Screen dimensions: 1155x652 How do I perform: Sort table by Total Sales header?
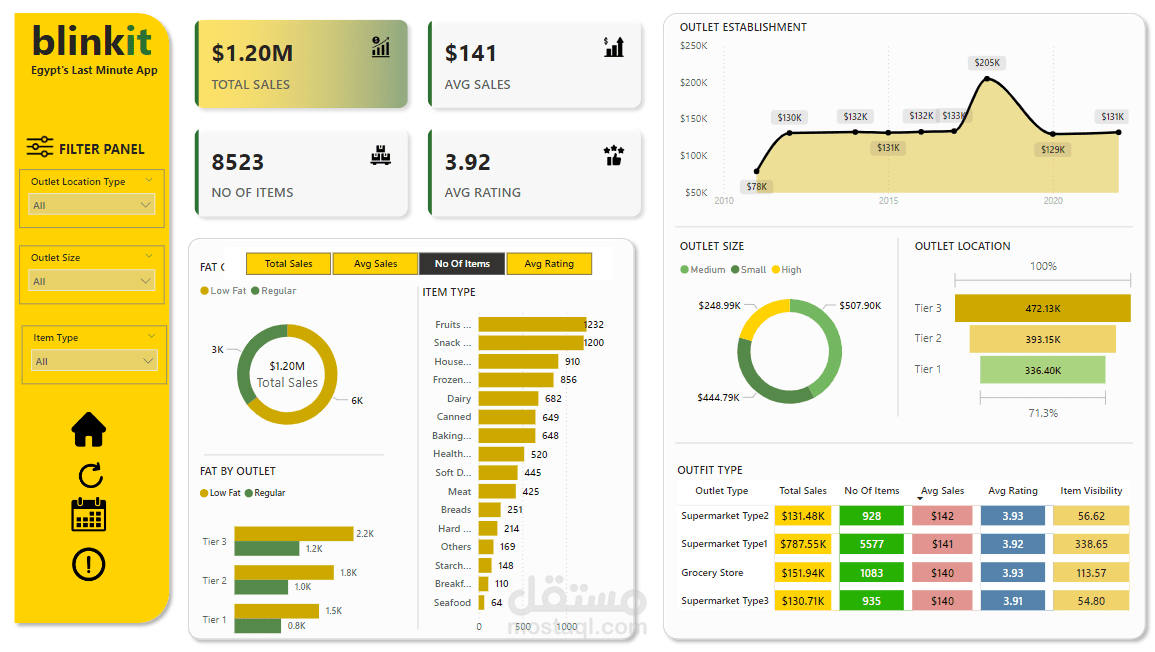pos(803,491)
